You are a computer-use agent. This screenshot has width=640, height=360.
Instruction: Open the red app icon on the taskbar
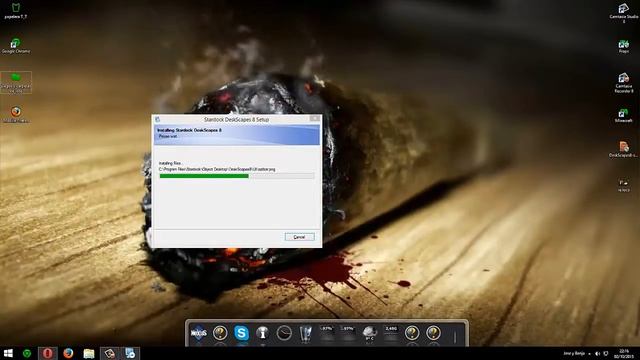click(x=48, y=353)
